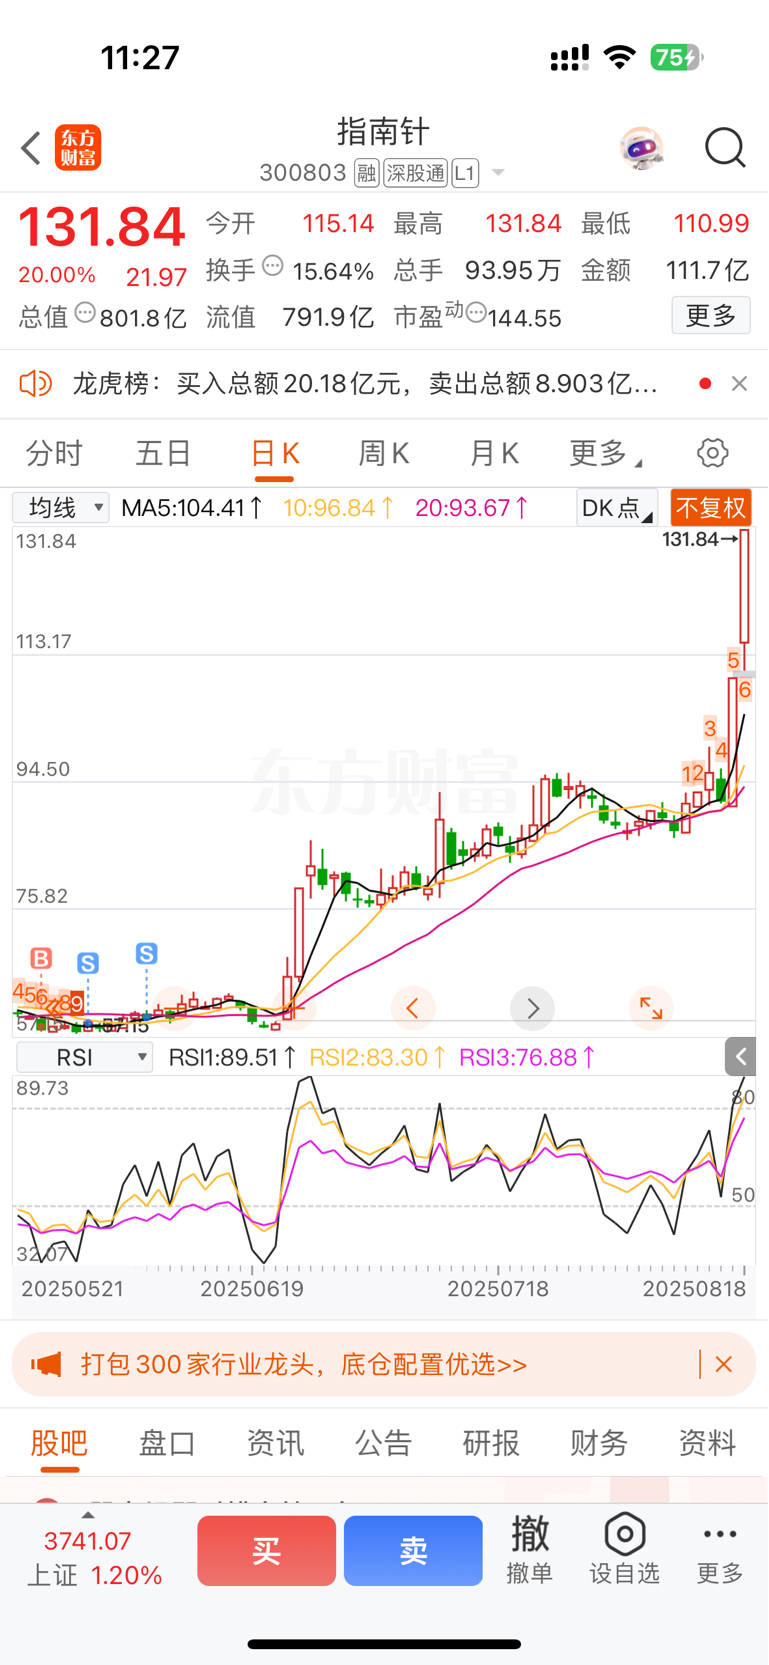Viewport: 769px width, 1665px height.
Task: Switch to 盘口 tab
Action: (x=167, y=1443)
